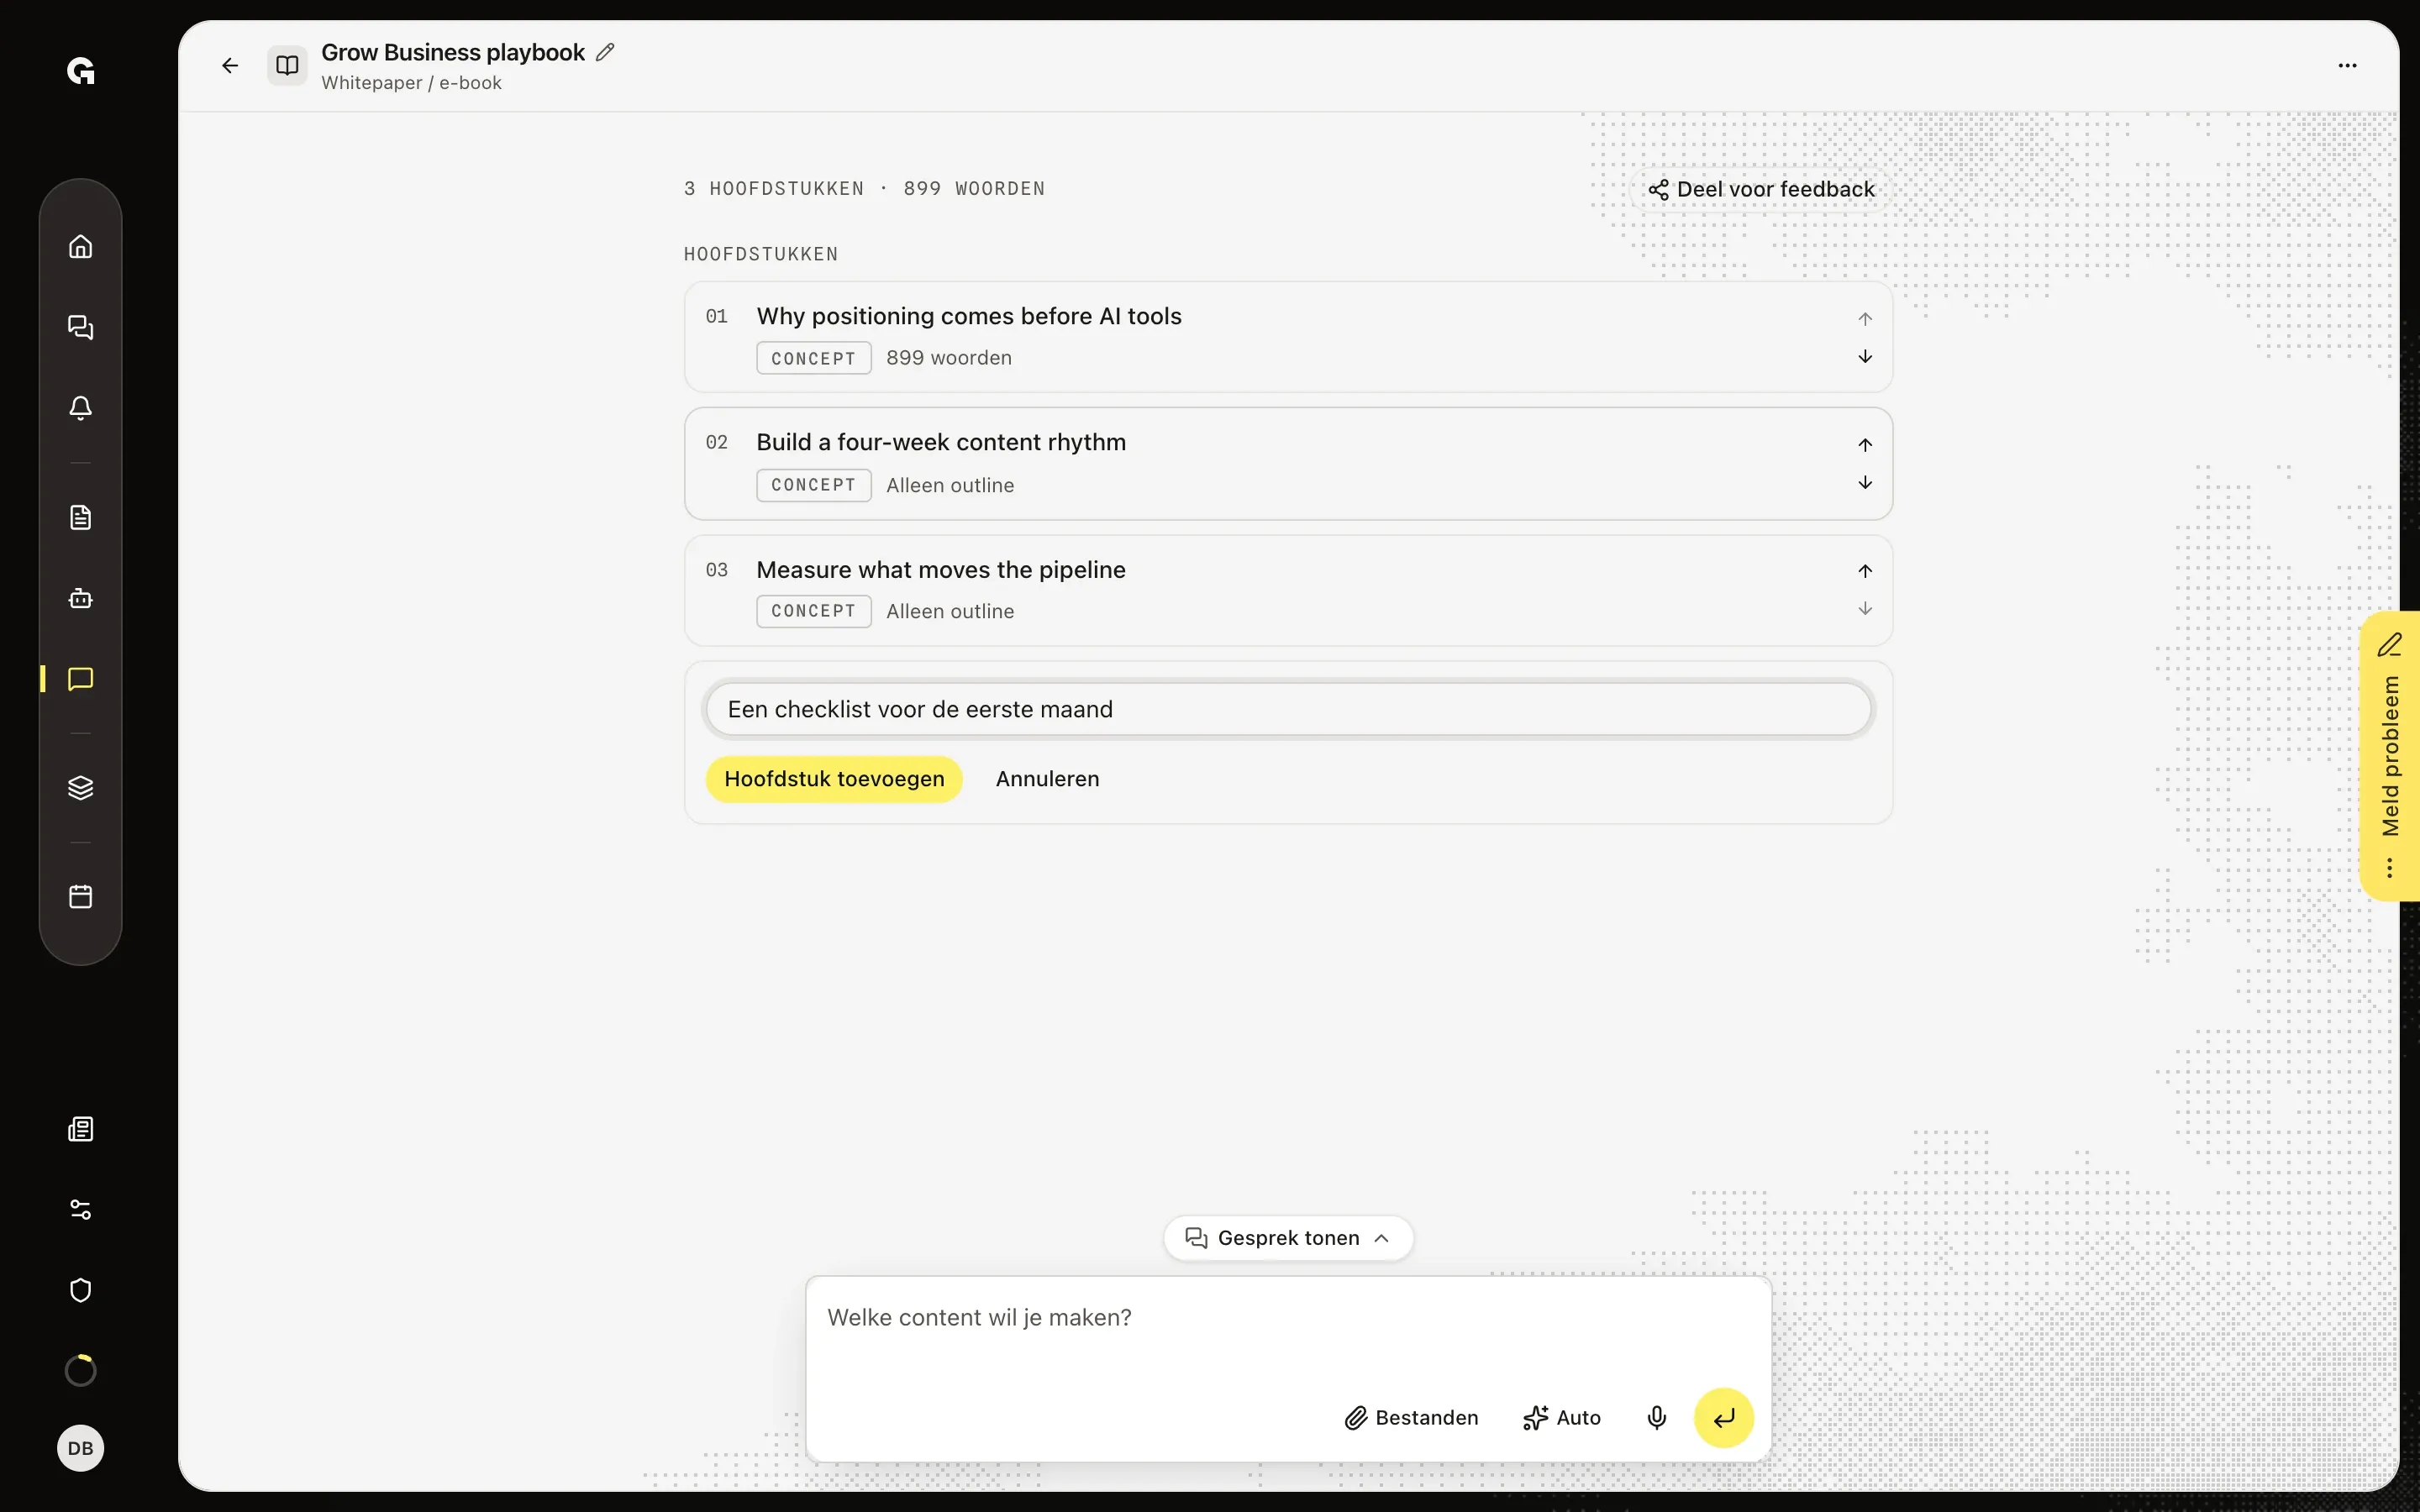This screenshot has height=1512, width=2420.
Task: Click the microphone voice input icon
Action: pyautogui.click(x=1657, y=1417)
